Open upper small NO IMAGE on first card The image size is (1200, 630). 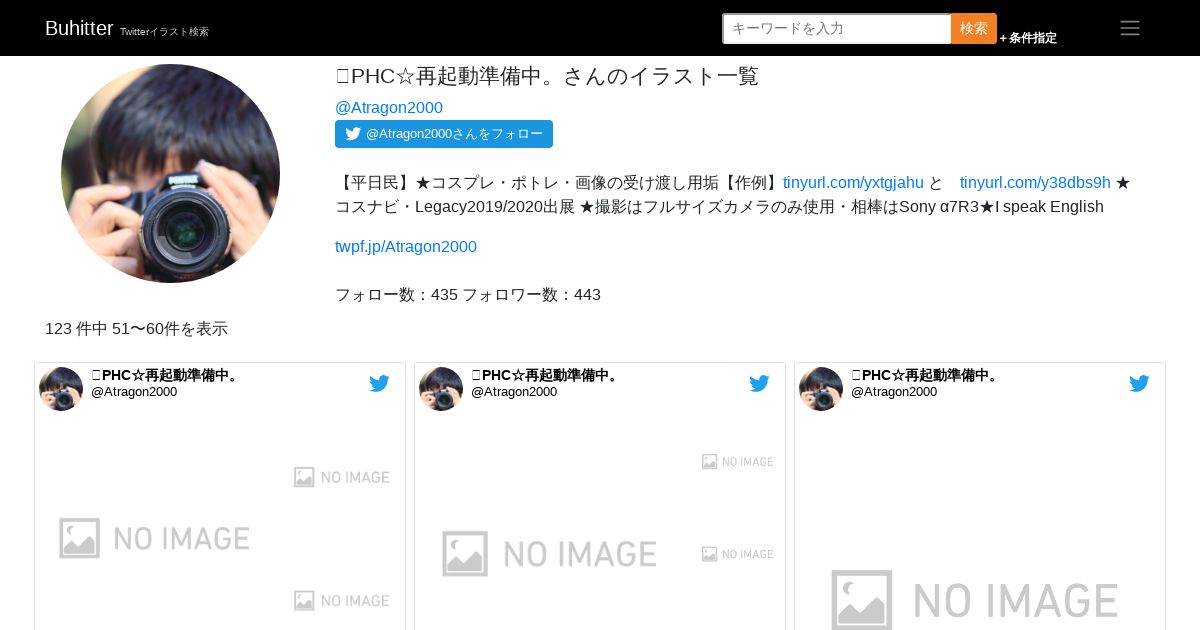pyautogui.click(x=342, y=477)
